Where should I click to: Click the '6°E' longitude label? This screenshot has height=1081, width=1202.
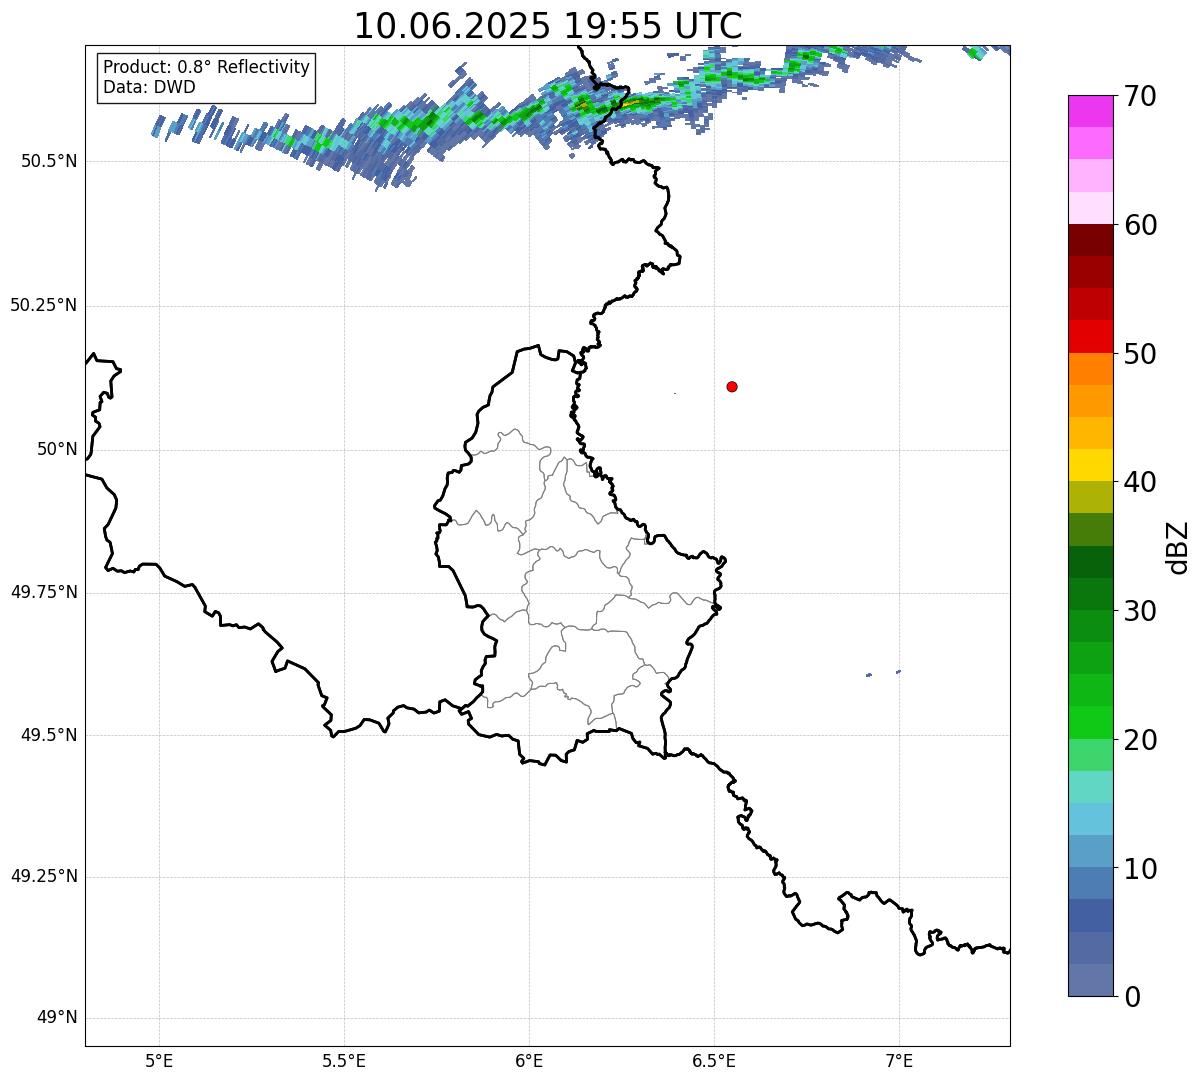(529, 1060)
